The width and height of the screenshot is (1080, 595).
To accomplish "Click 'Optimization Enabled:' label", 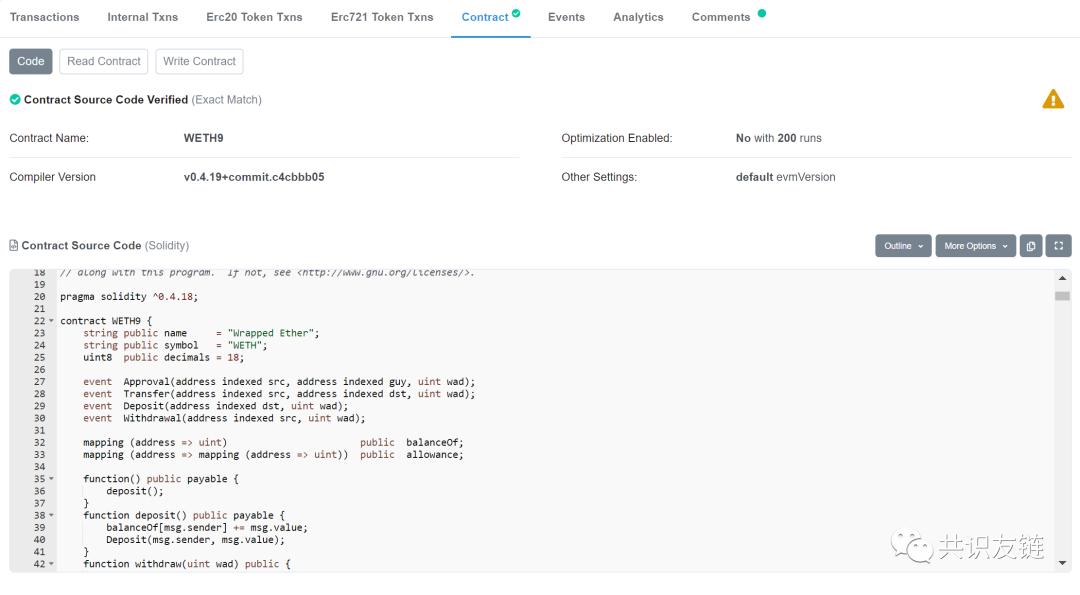I will [x=616, y=138].
